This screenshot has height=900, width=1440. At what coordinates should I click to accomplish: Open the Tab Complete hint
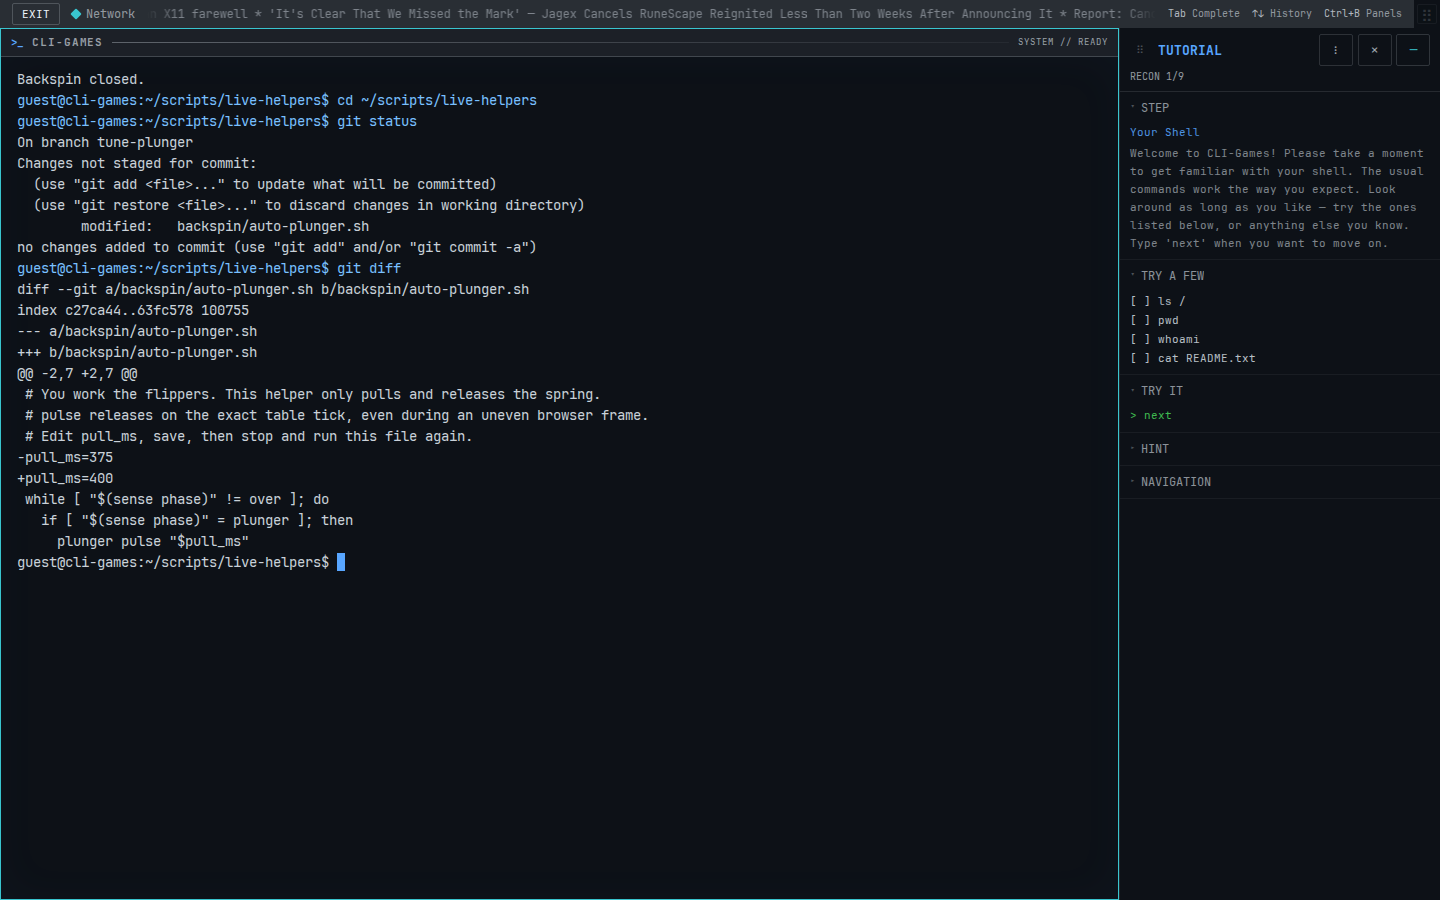coord(1203,14)
